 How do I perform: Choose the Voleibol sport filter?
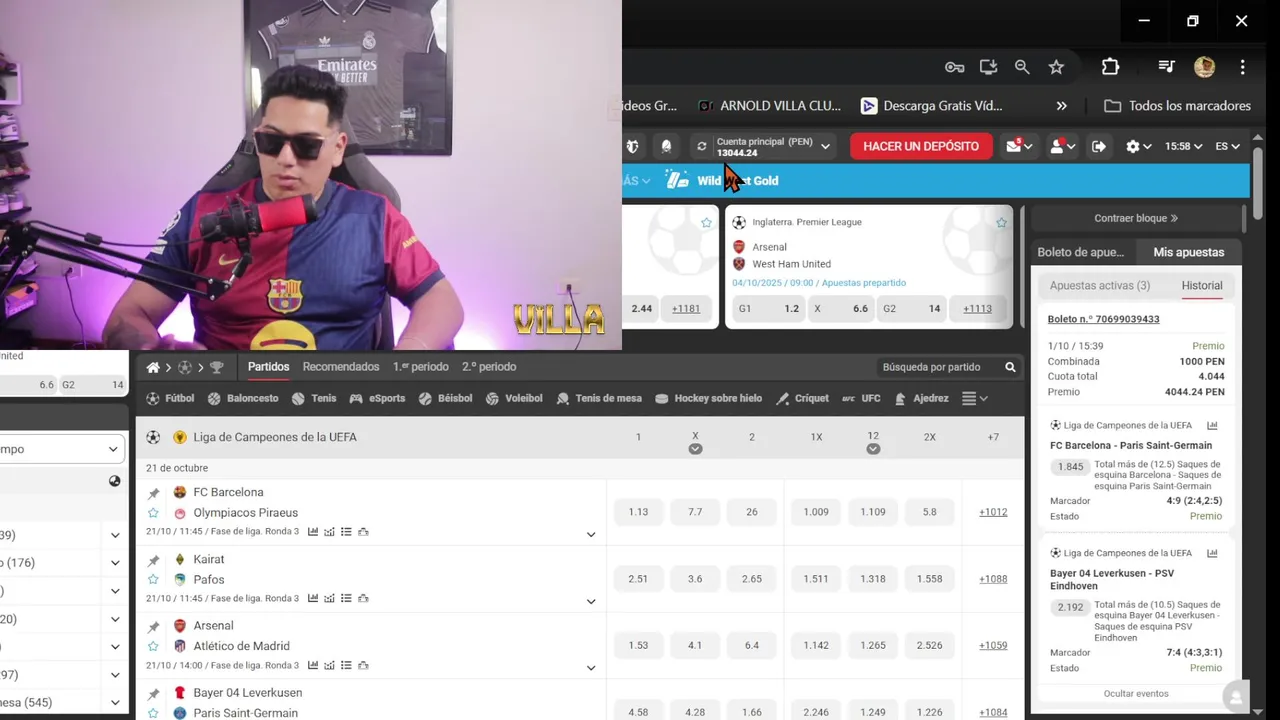[x=514, y=399]
